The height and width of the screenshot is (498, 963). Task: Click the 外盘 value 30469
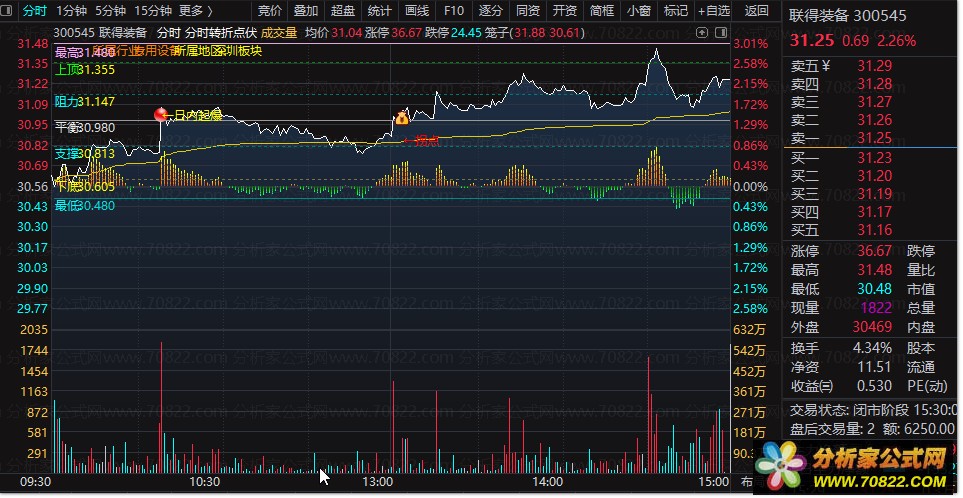[x=872, y=327]
